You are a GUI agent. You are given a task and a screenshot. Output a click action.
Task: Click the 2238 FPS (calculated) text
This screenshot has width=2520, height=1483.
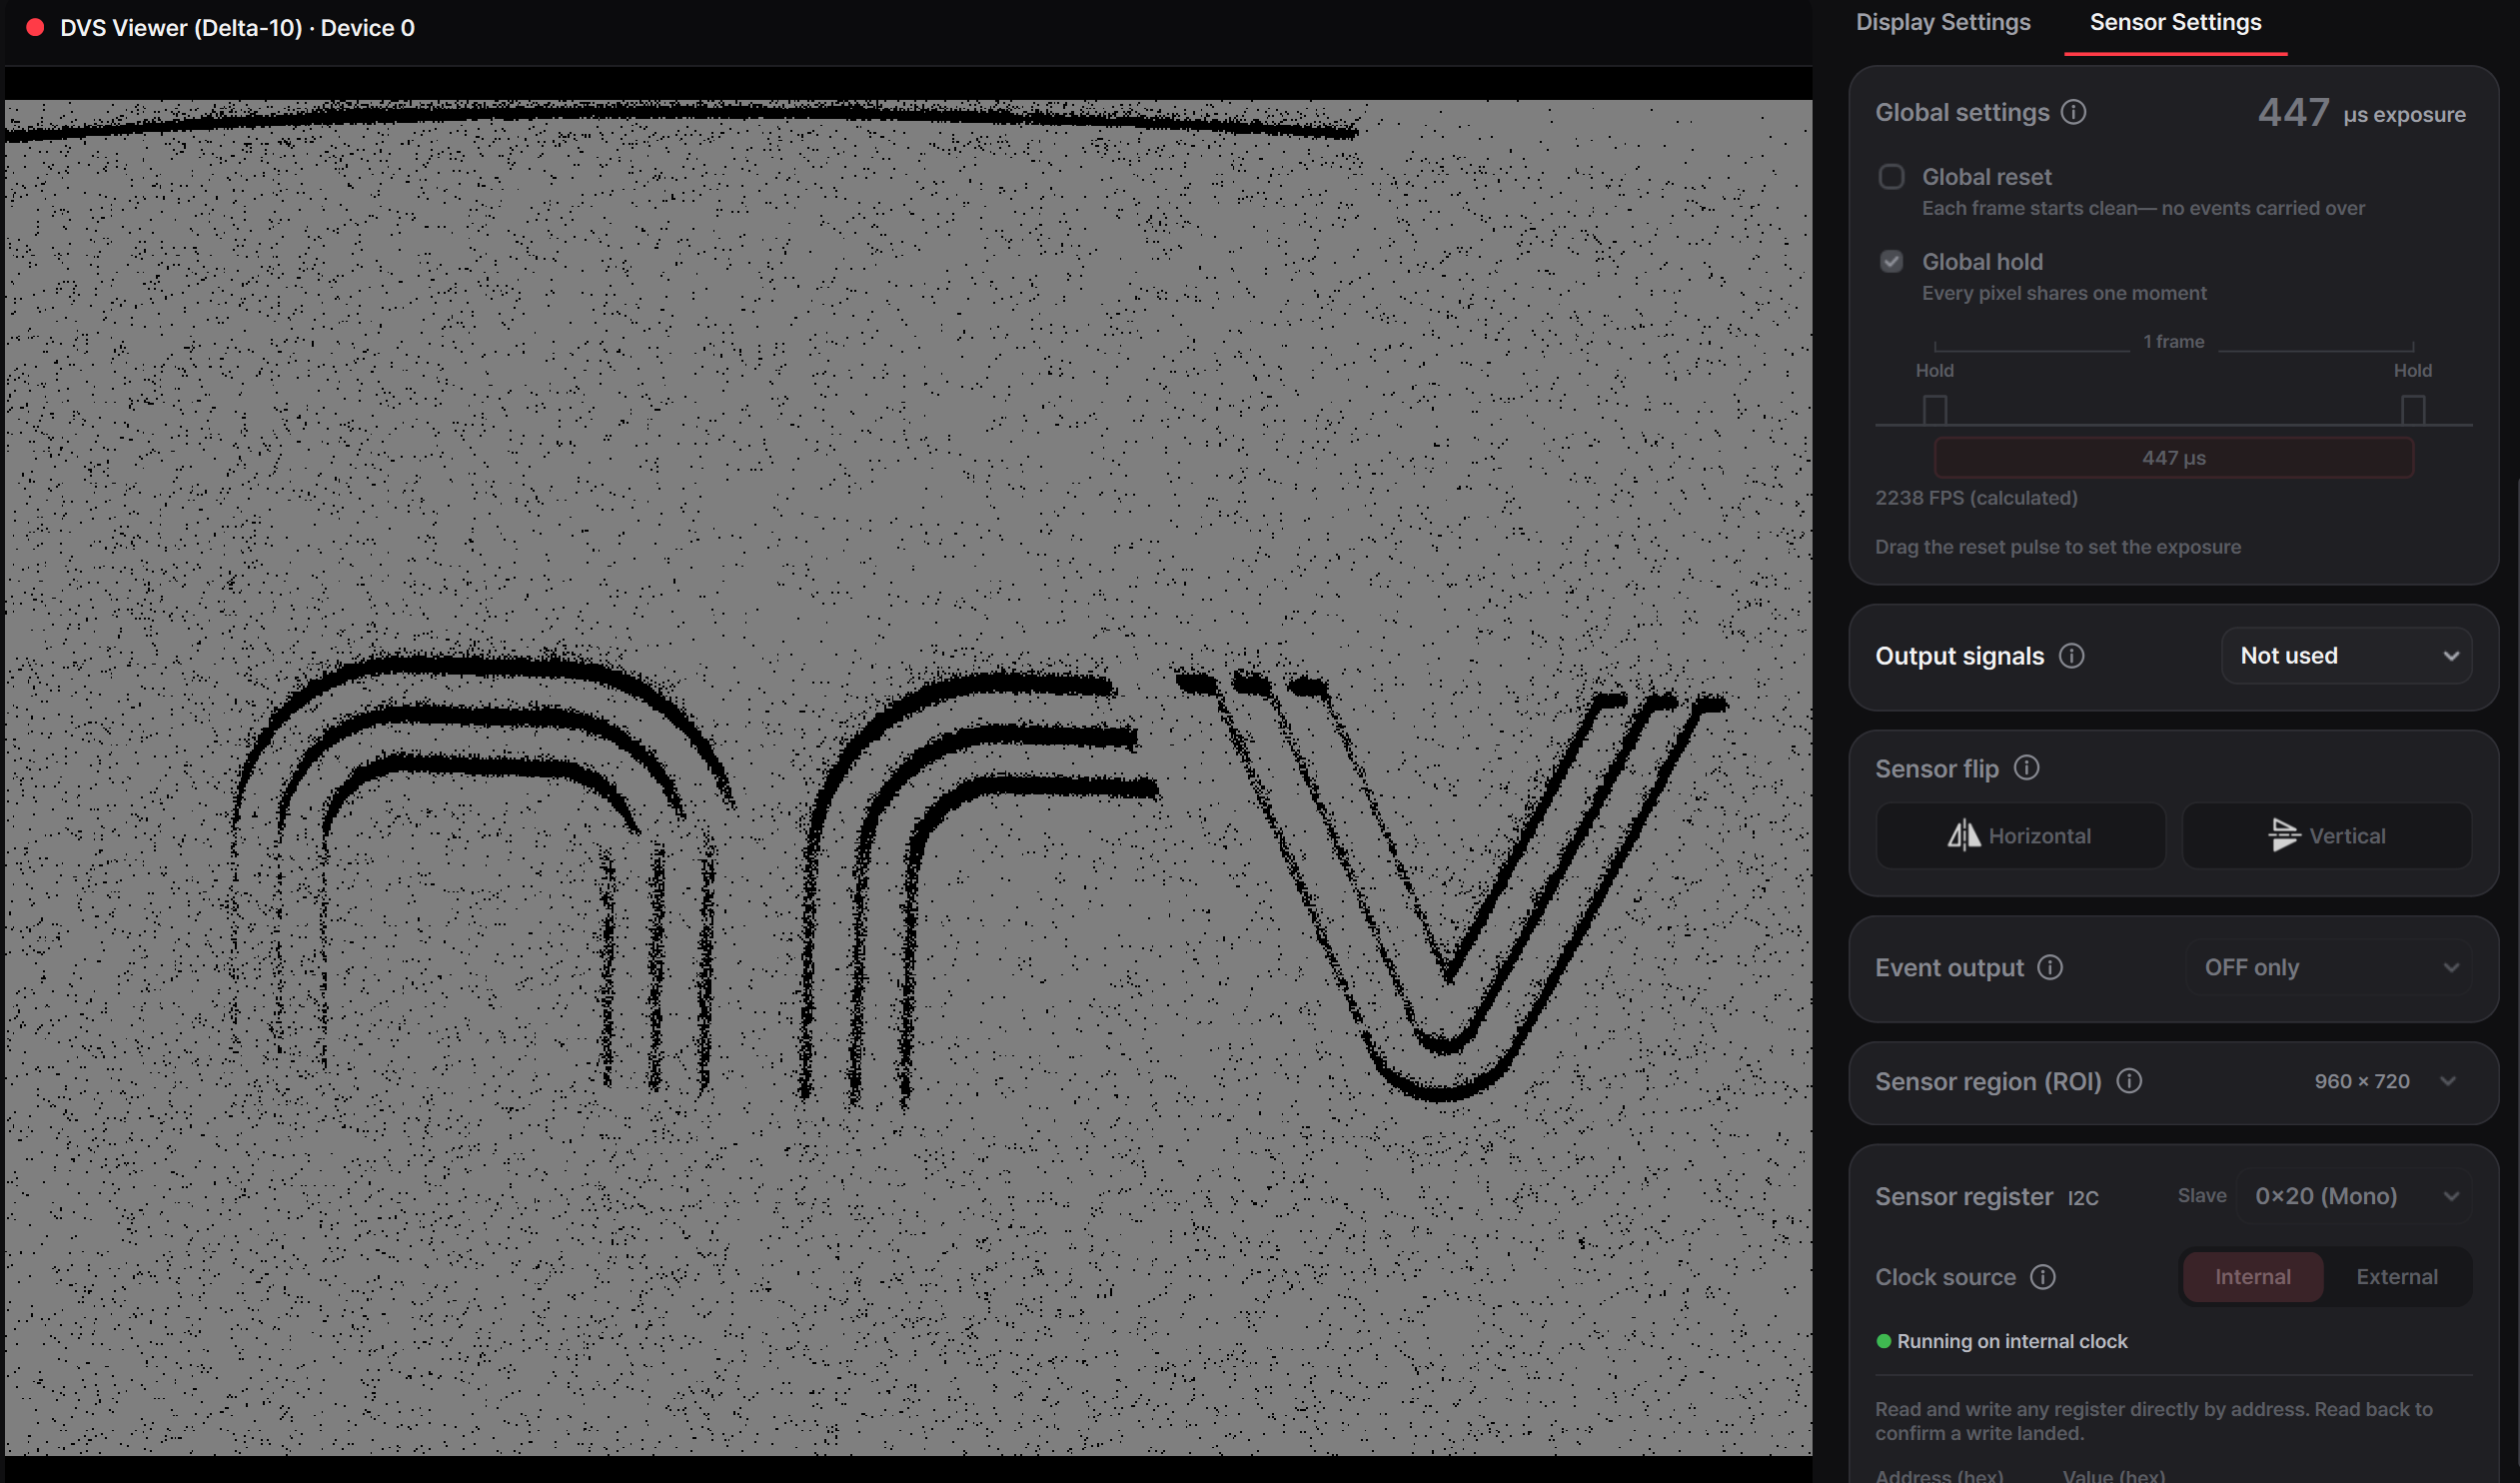point(1976,498)
